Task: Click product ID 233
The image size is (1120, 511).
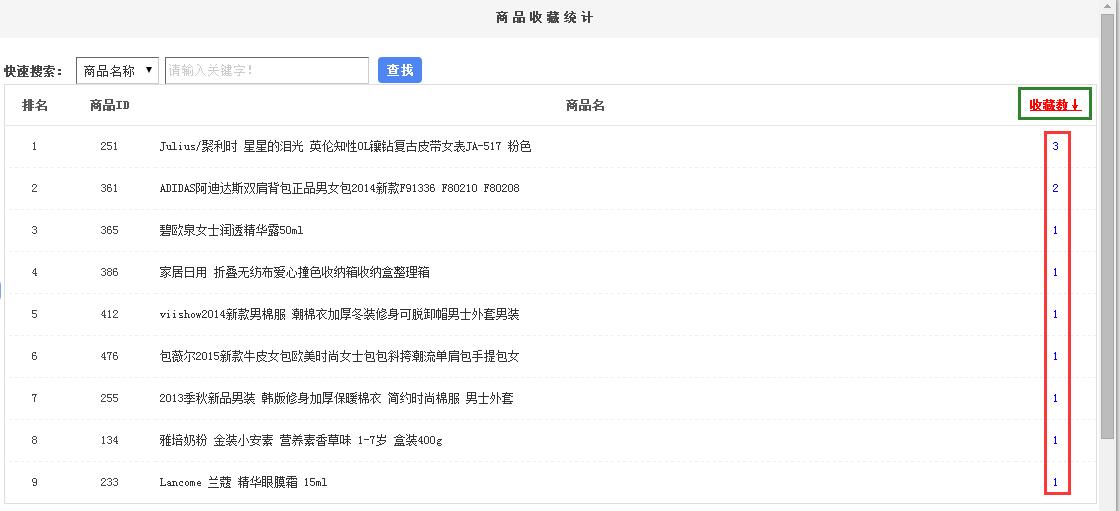Action: click(x=109, y=482)
